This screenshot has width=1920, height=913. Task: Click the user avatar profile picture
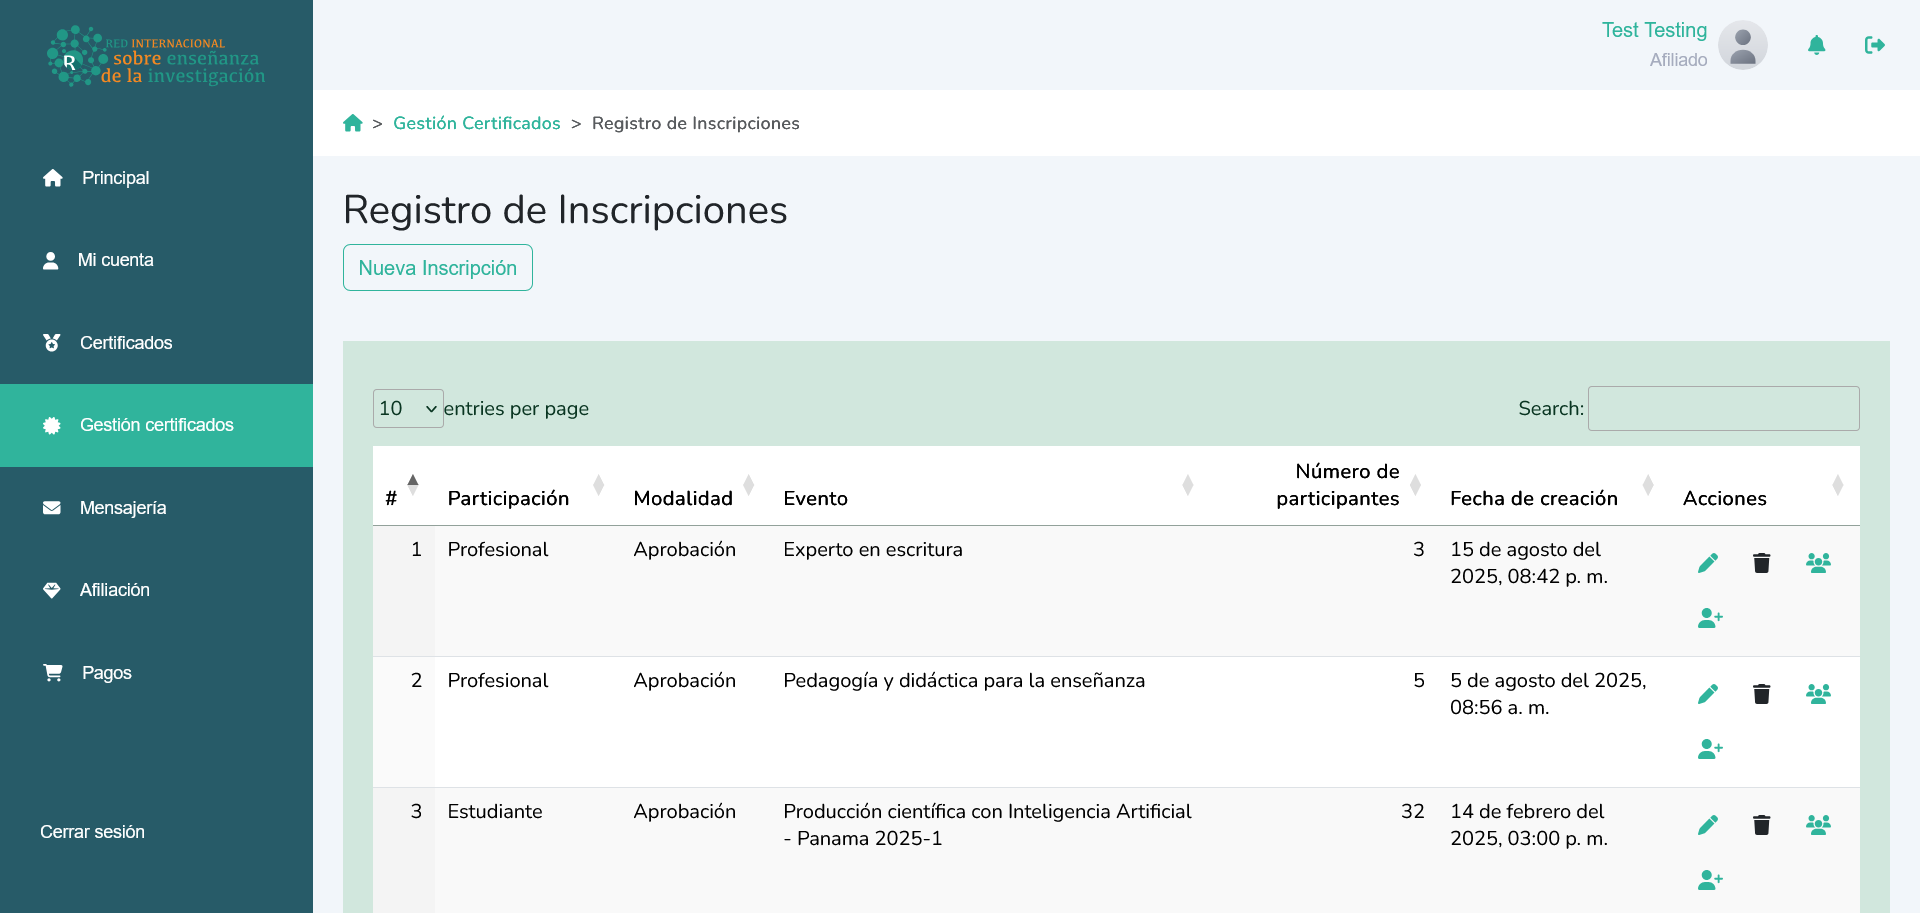coord(1742,46)
